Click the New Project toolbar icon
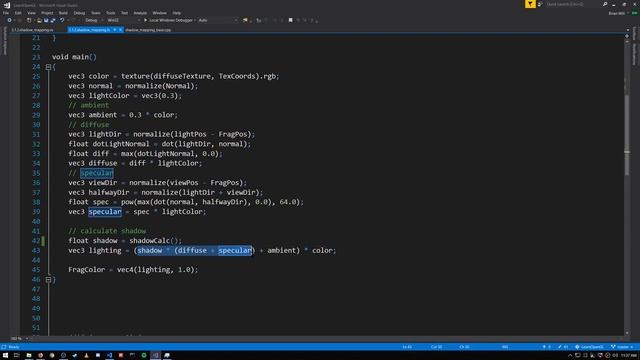The height and width of the screenshot is (360, 640). tap(29, 20)
